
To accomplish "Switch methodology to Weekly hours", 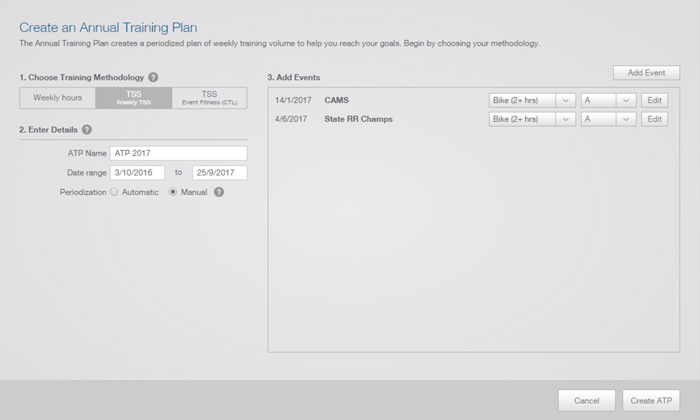I will tap(58, 98).
